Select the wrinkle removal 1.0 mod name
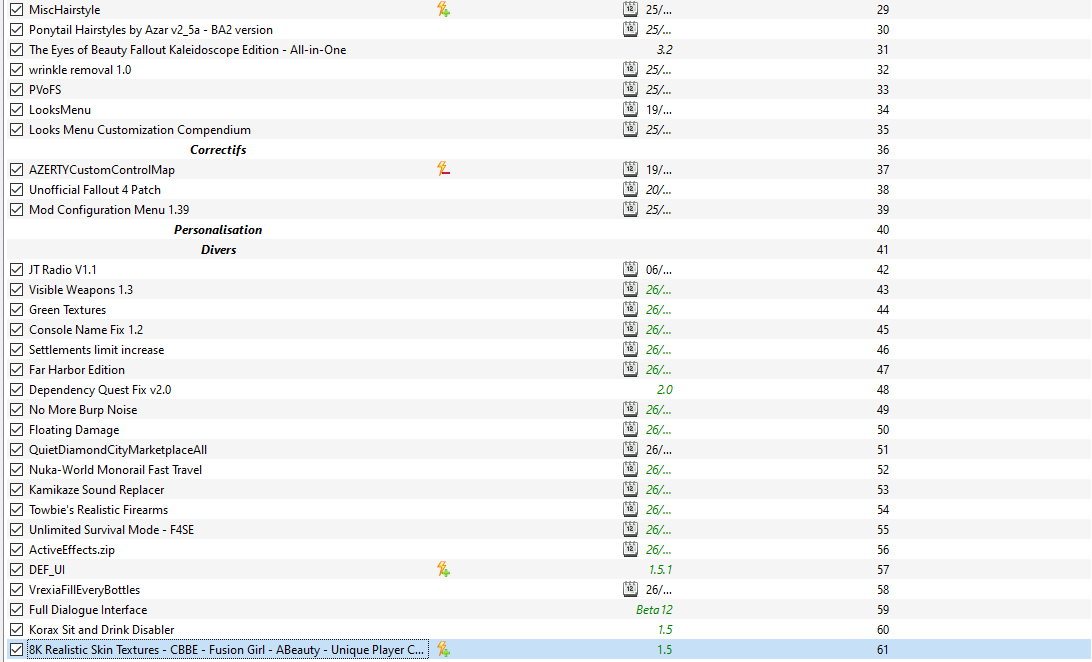 [80, 70]
